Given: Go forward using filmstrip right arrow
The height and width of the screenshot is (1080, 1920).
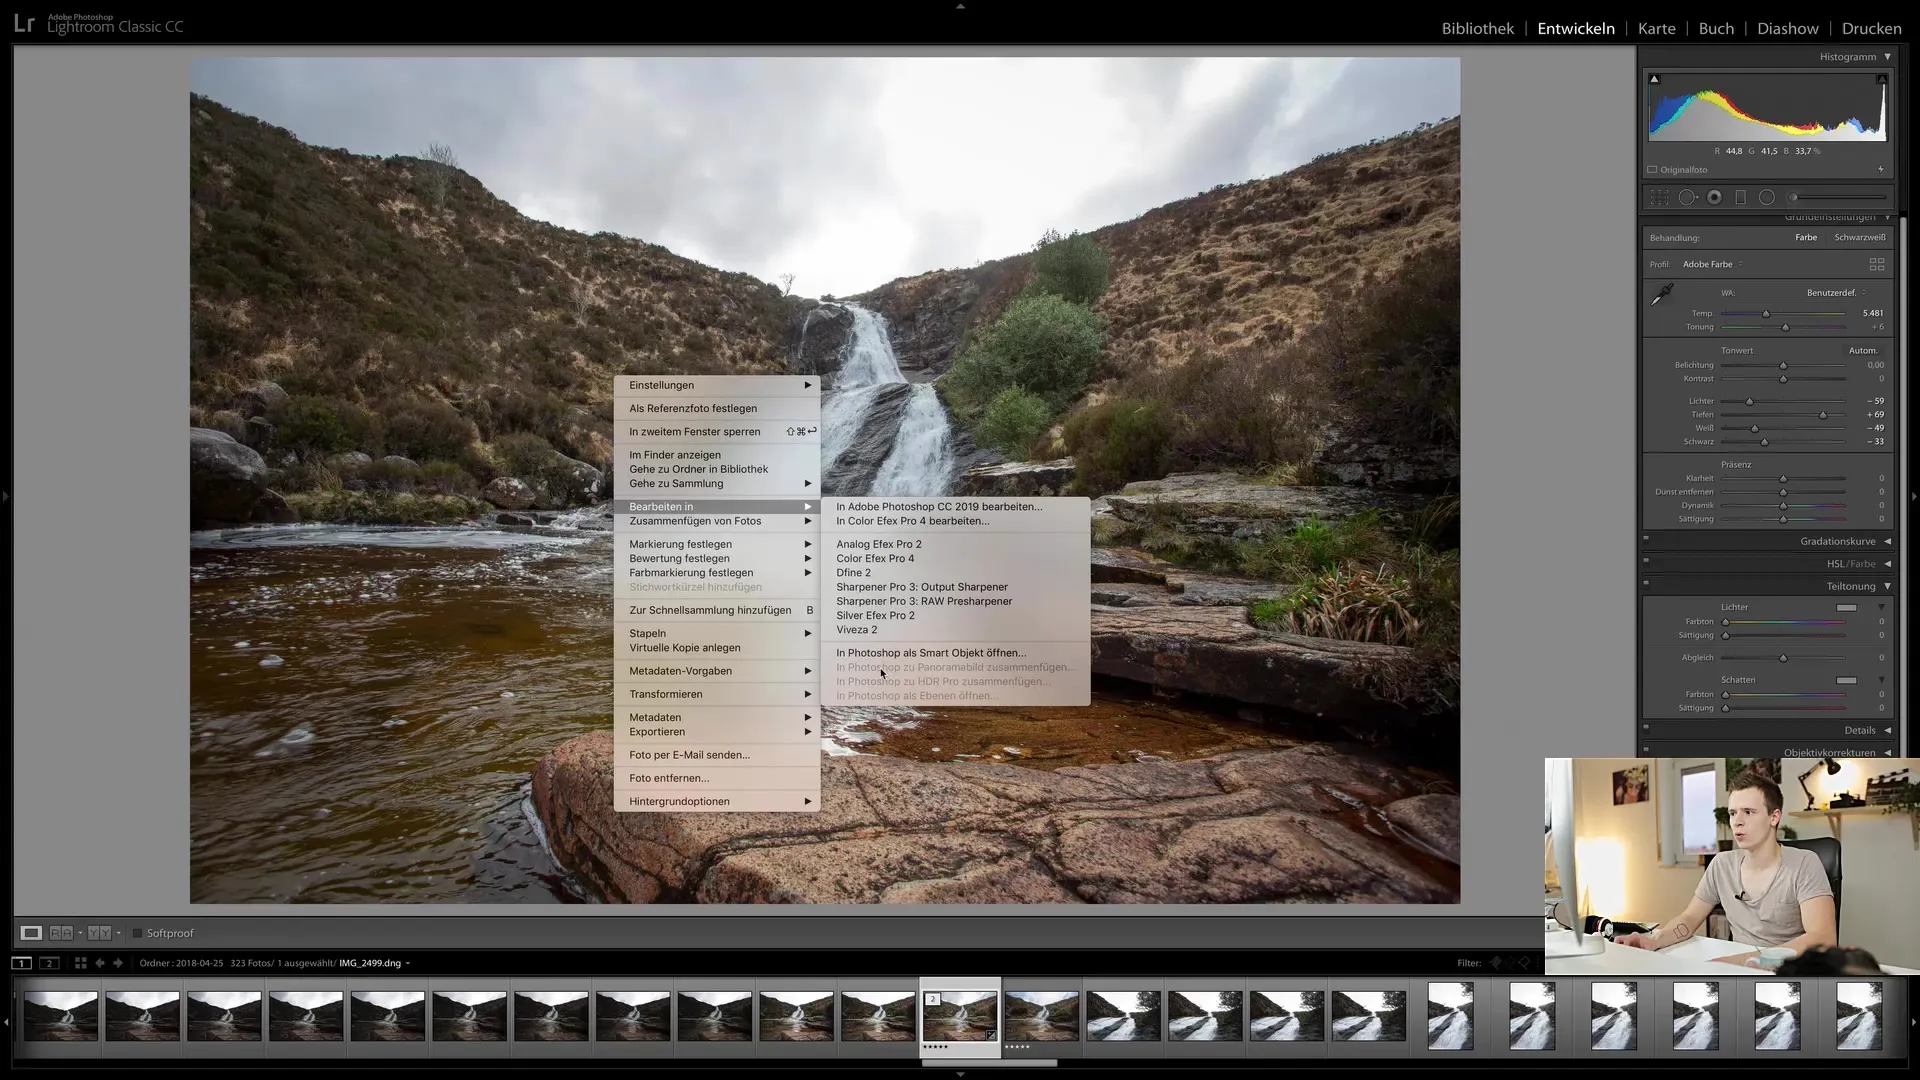Looking at the screenshot, I should [x=118, y=963].
